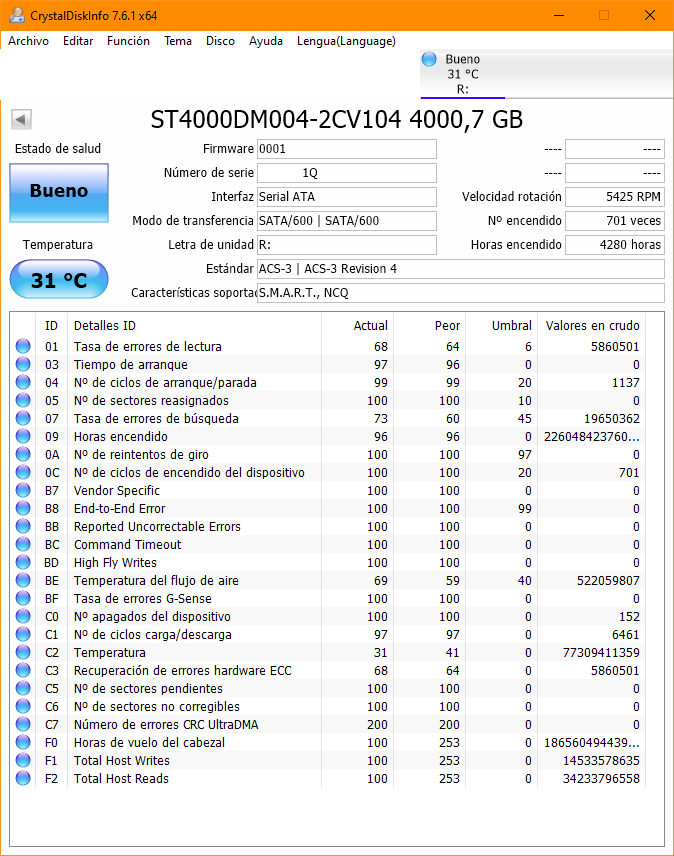The height and width of the screenshot is (856, 674).
Task: Click the Número de serie field
Action: pyautogui.click(x=347, y=173)
